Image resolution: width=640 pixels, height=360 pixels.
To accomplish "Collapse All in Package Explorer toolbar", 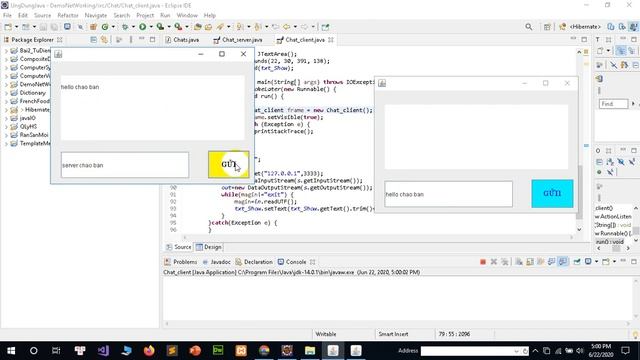I will (94, 40).
